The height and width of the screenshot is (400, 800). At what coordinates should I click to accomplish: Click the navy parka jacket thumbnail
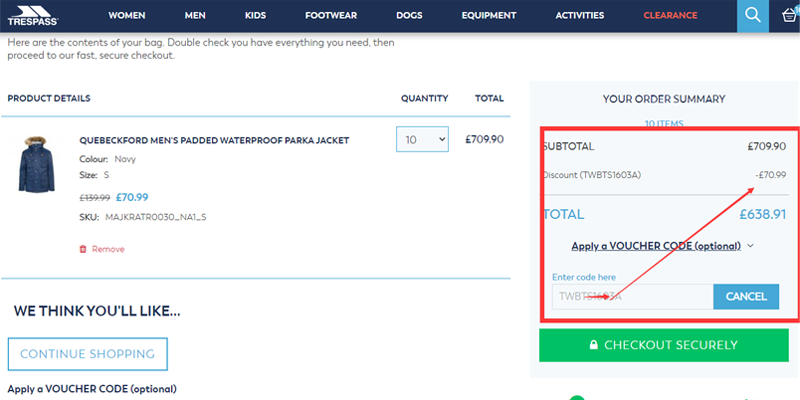coord(36,164)
